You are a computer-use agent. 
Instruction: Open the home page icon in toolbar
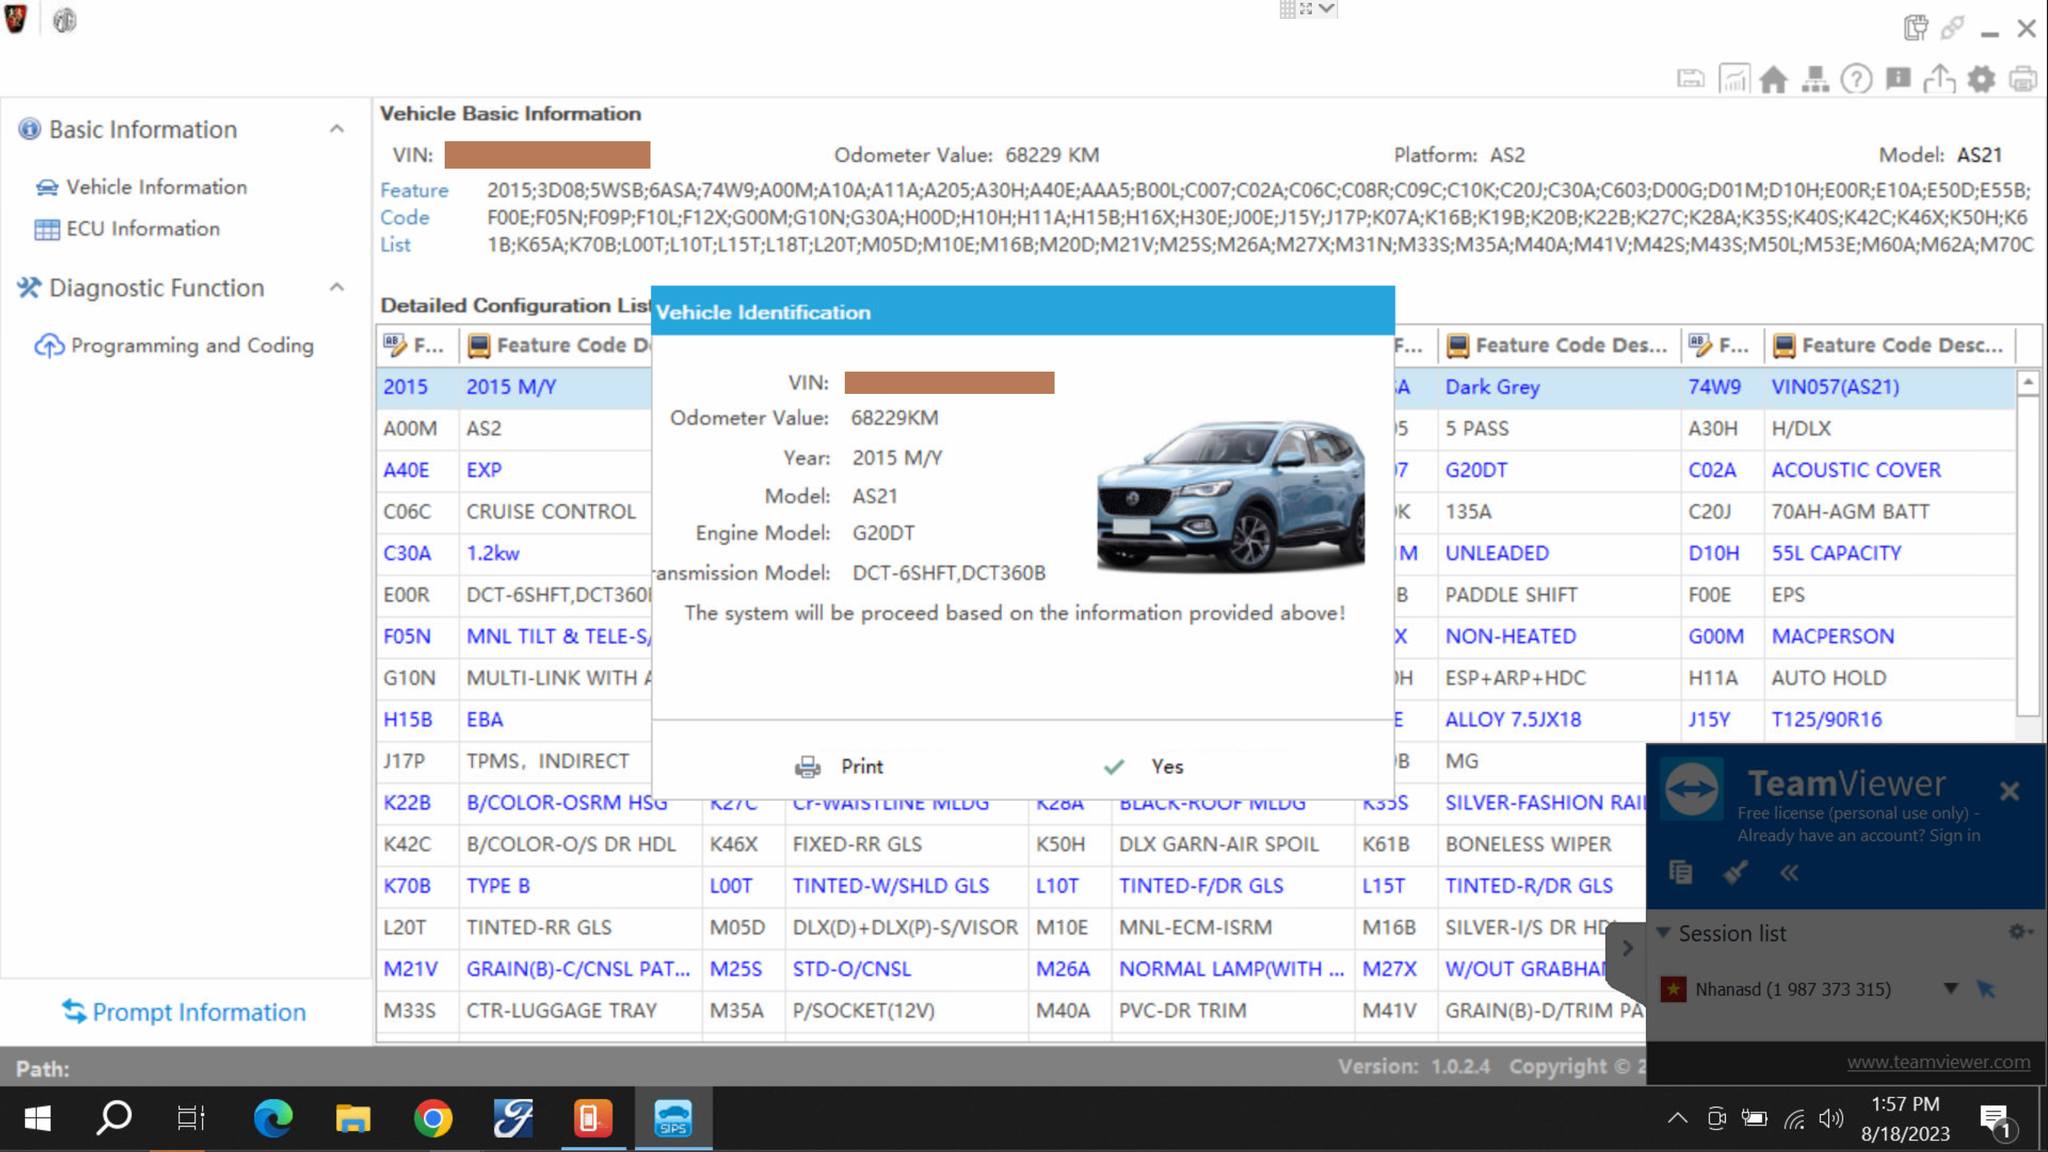pyautogui.click(x=1774, y=79)
